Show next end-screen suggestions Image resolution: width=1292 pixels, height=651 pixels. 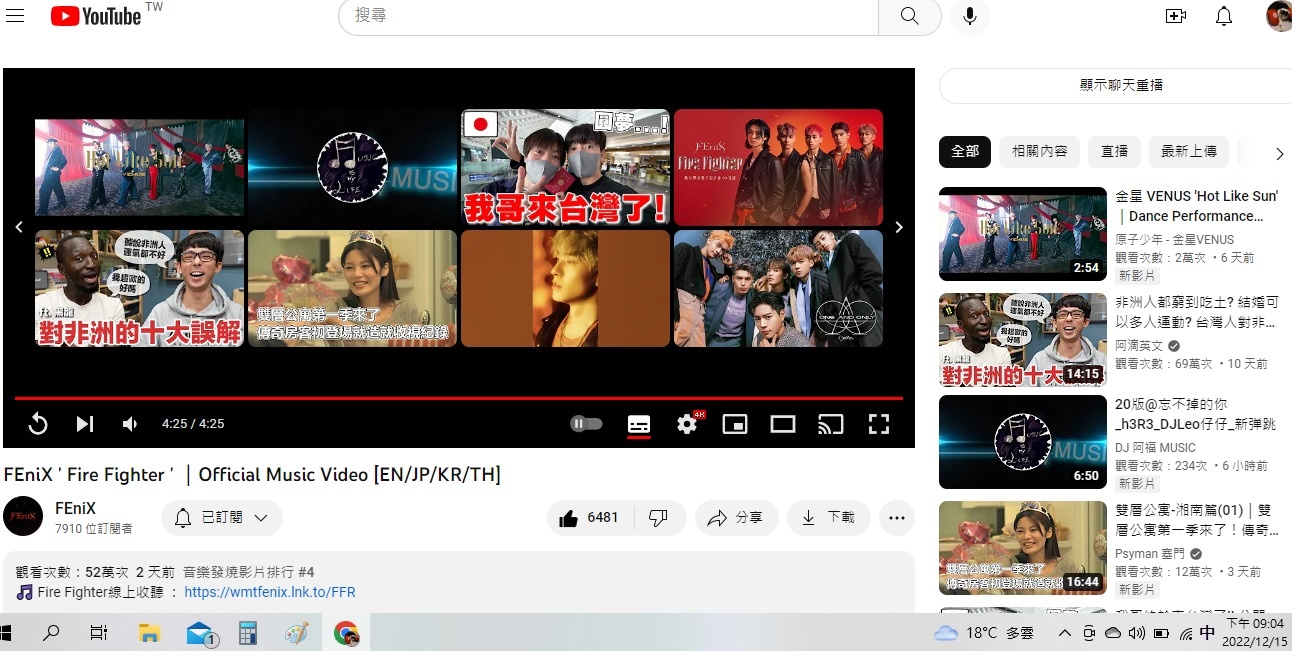pos(899,227)
